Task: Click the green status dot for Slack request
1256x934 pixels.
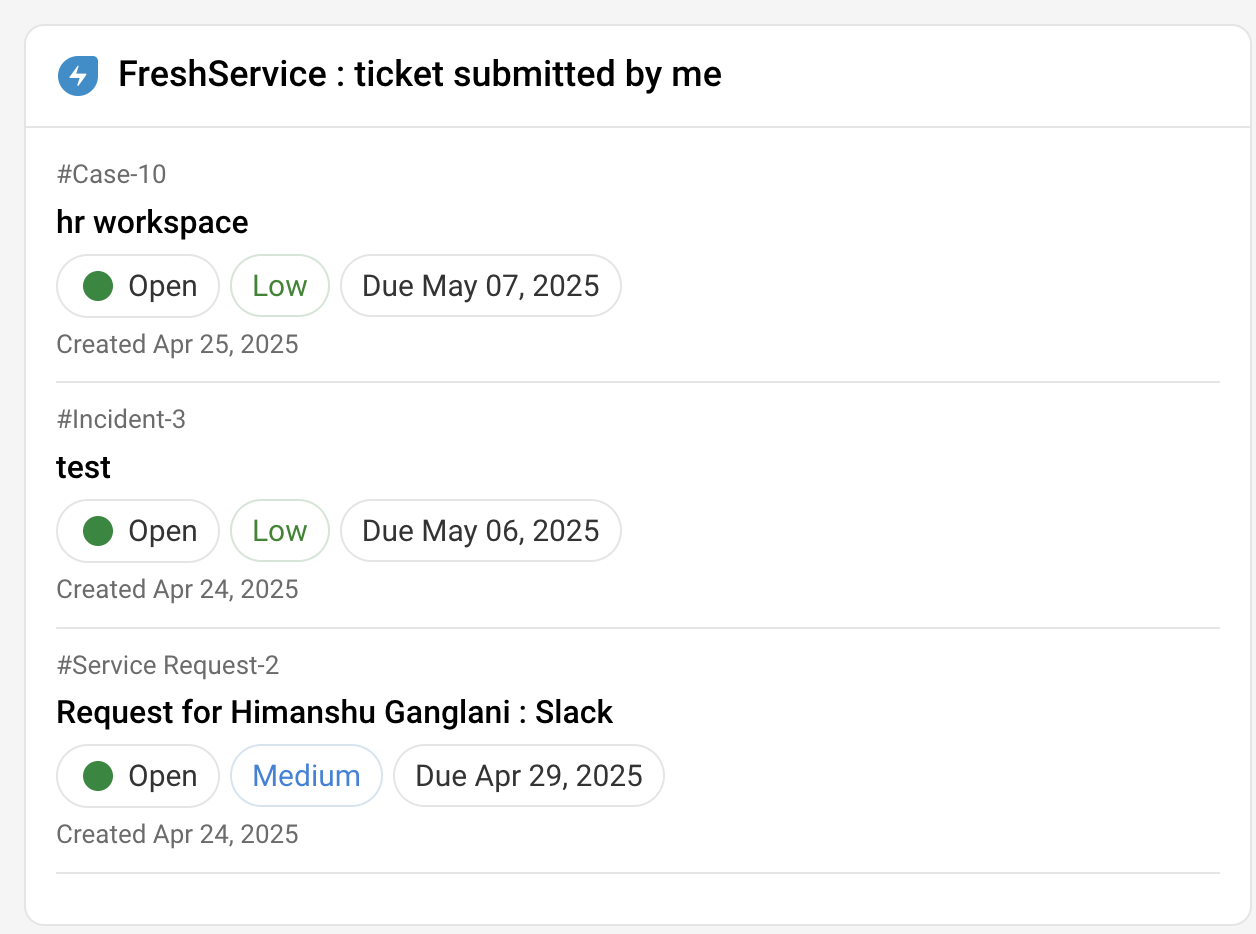Action: tap(98, 776)
